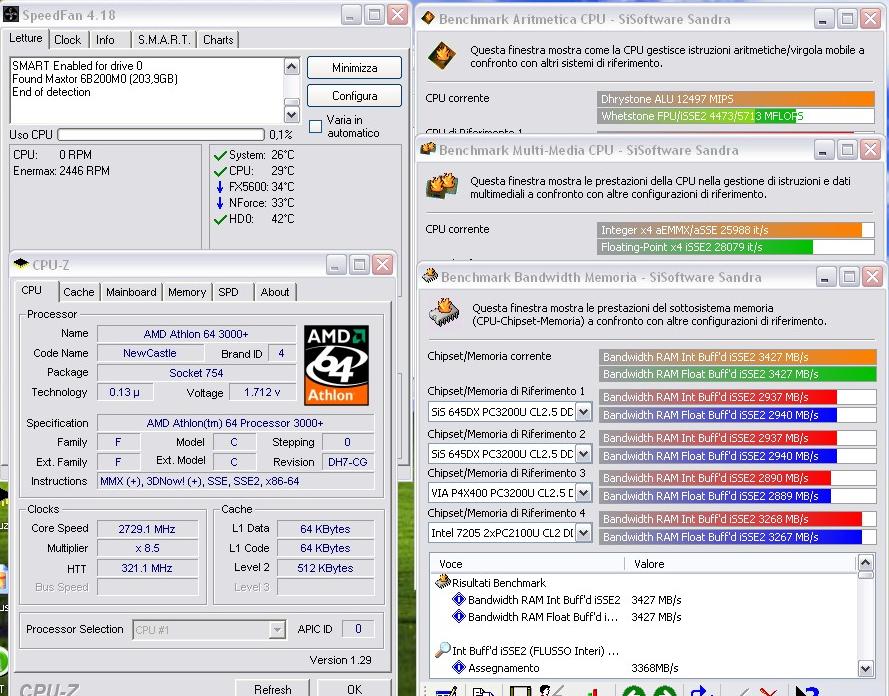This screenshot has width=889, height=696.
Task: Open the S.M.A.R.T. tab in SpeedFan
Action: (x=164, y=40)
